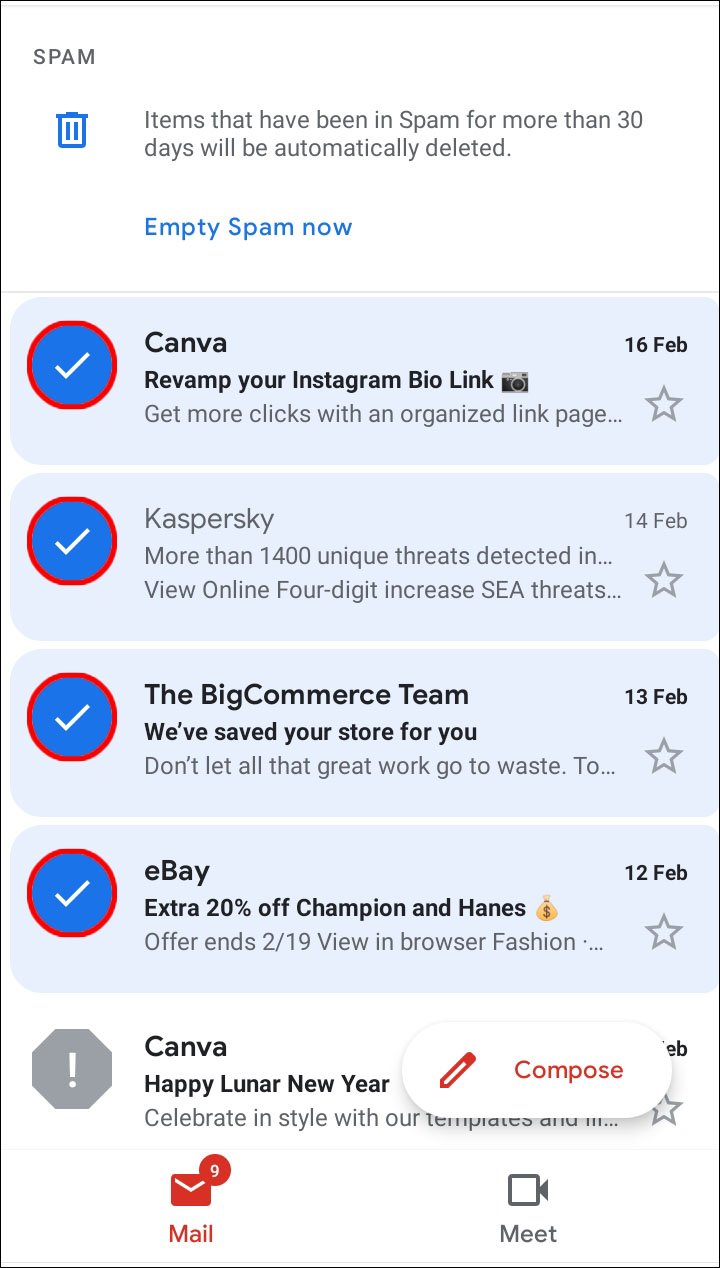This screenshot has width=720, height=1268.
Task: Click the Empty Spam now link
Action: coord(248,227)
